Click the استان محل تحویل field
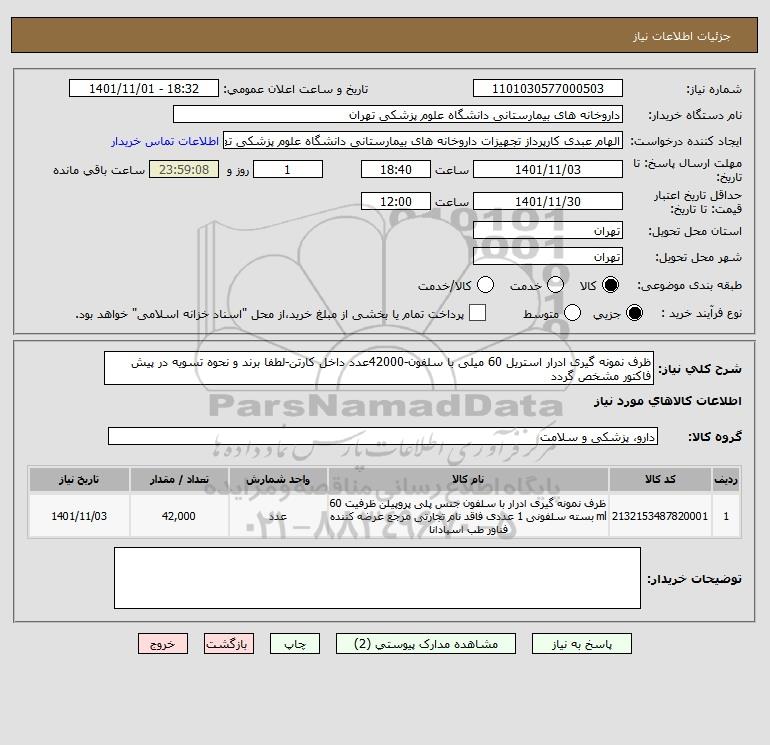 pos(548,230)
